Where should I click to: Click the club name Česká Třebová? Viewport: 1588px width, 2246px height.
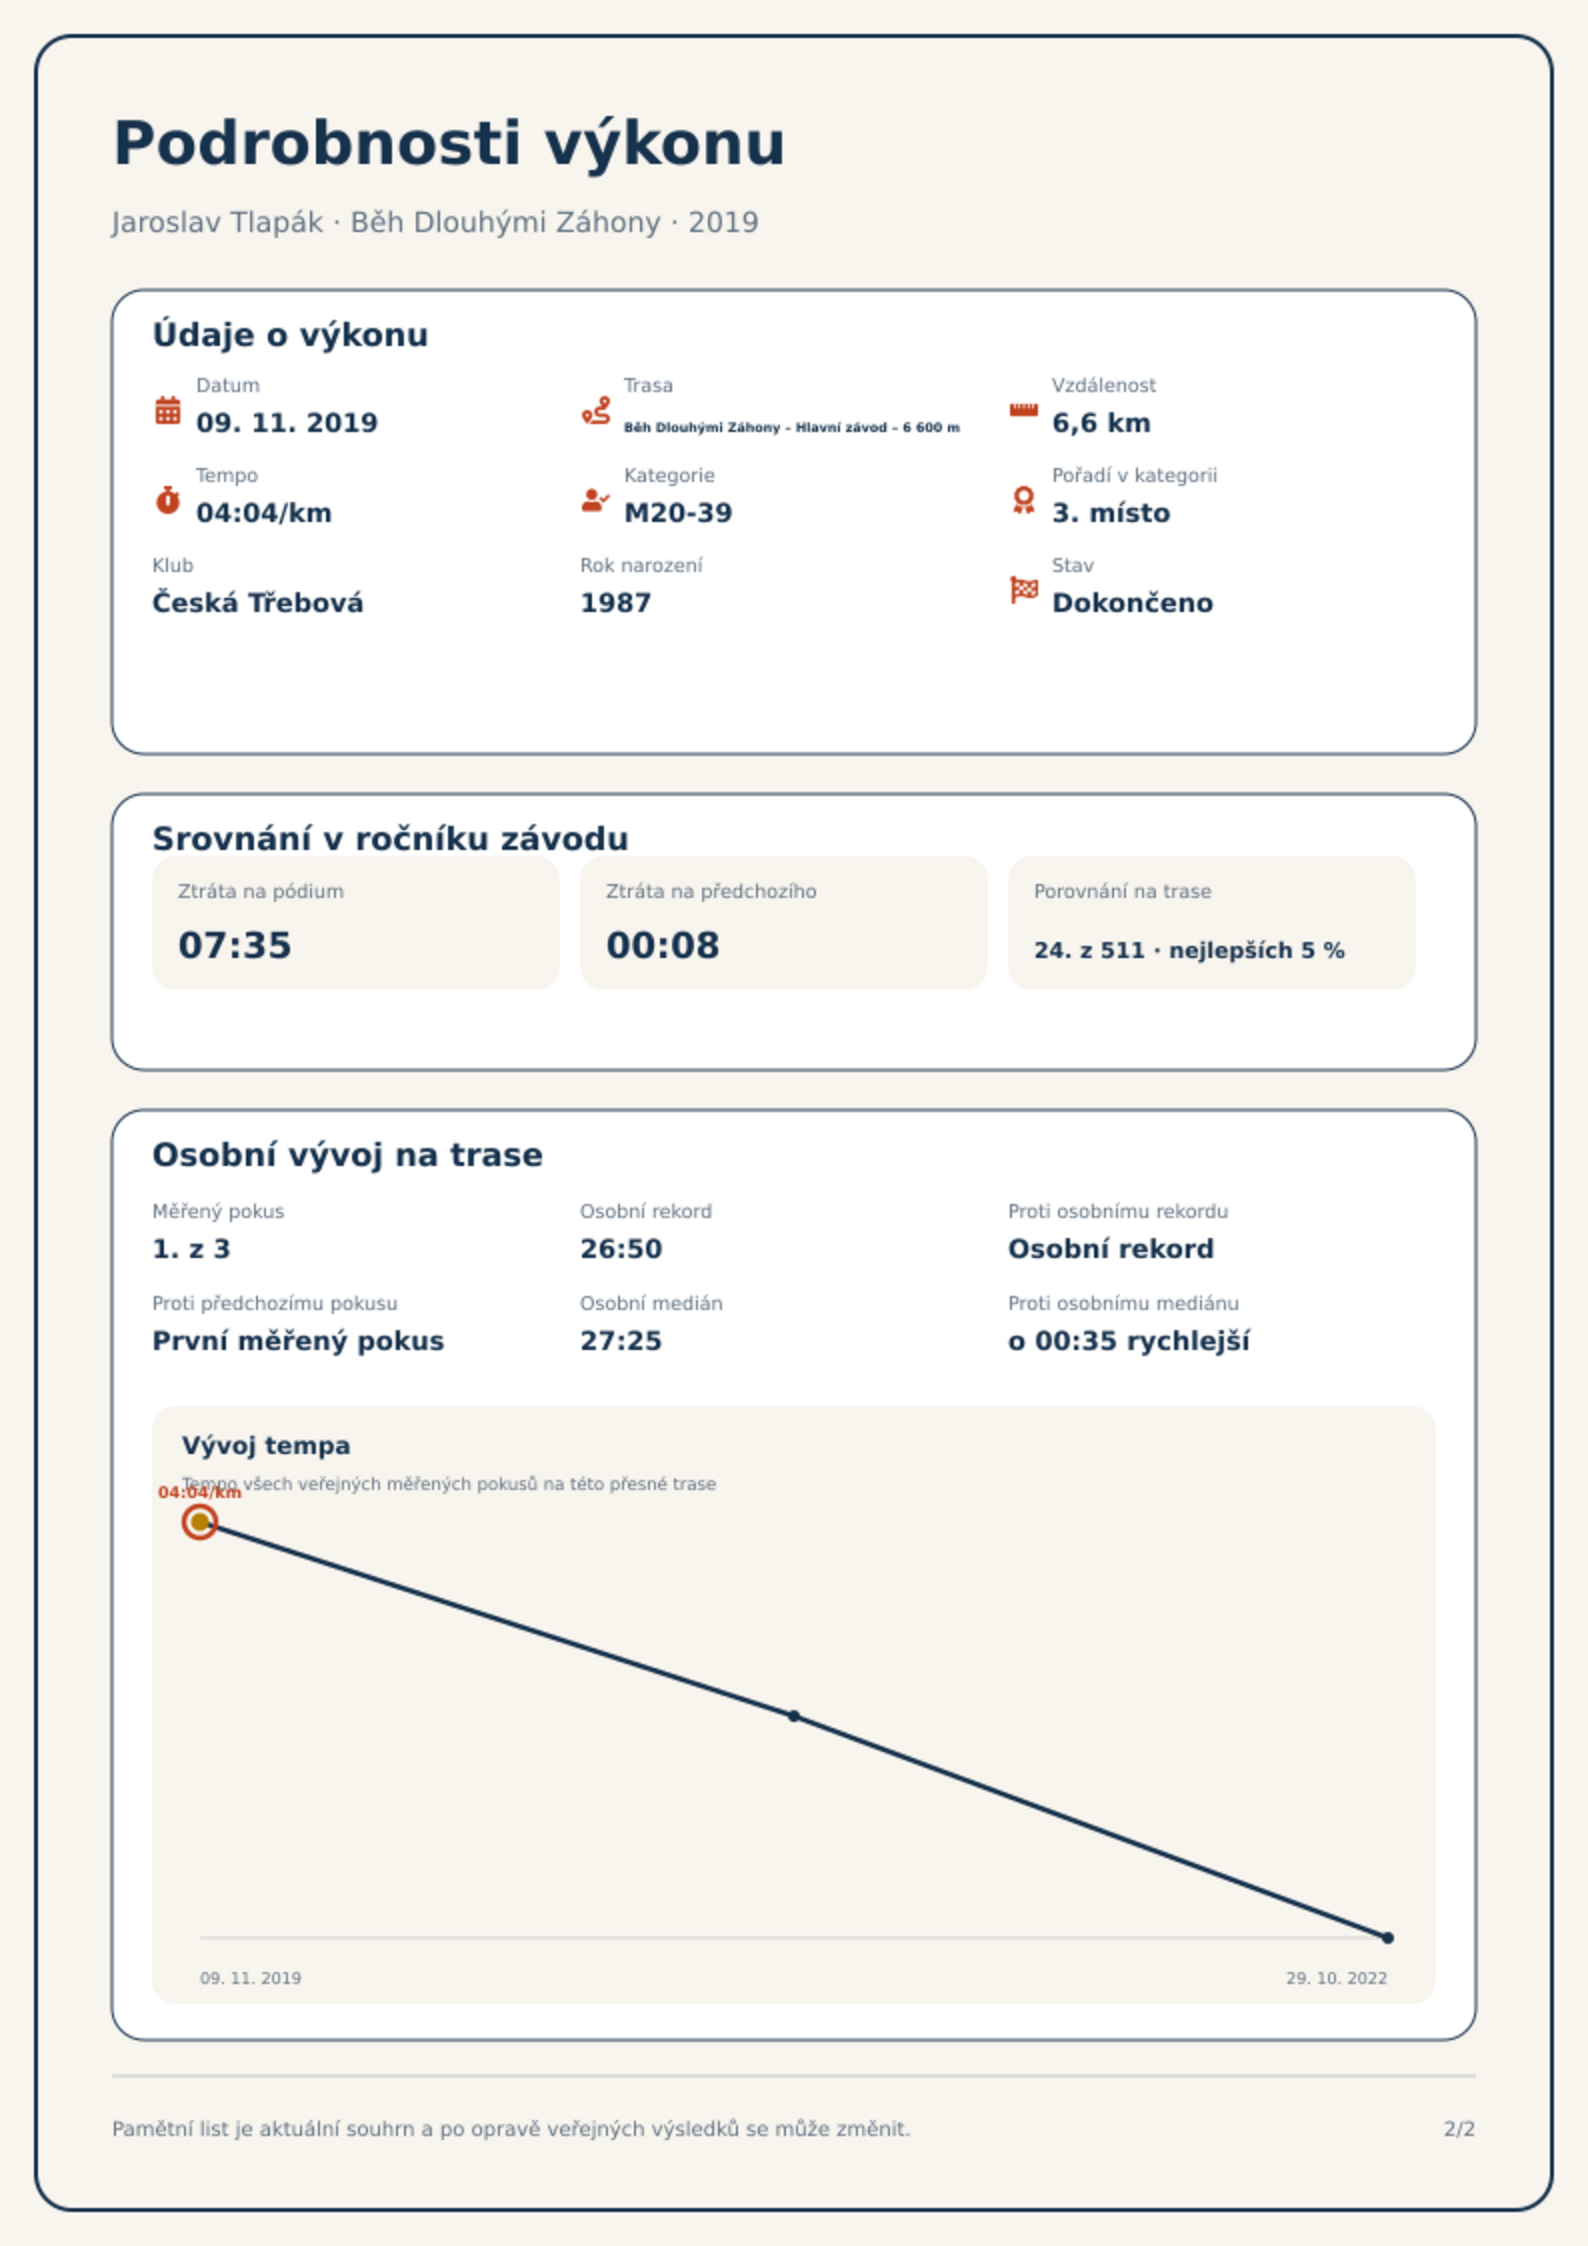point(257,603)
